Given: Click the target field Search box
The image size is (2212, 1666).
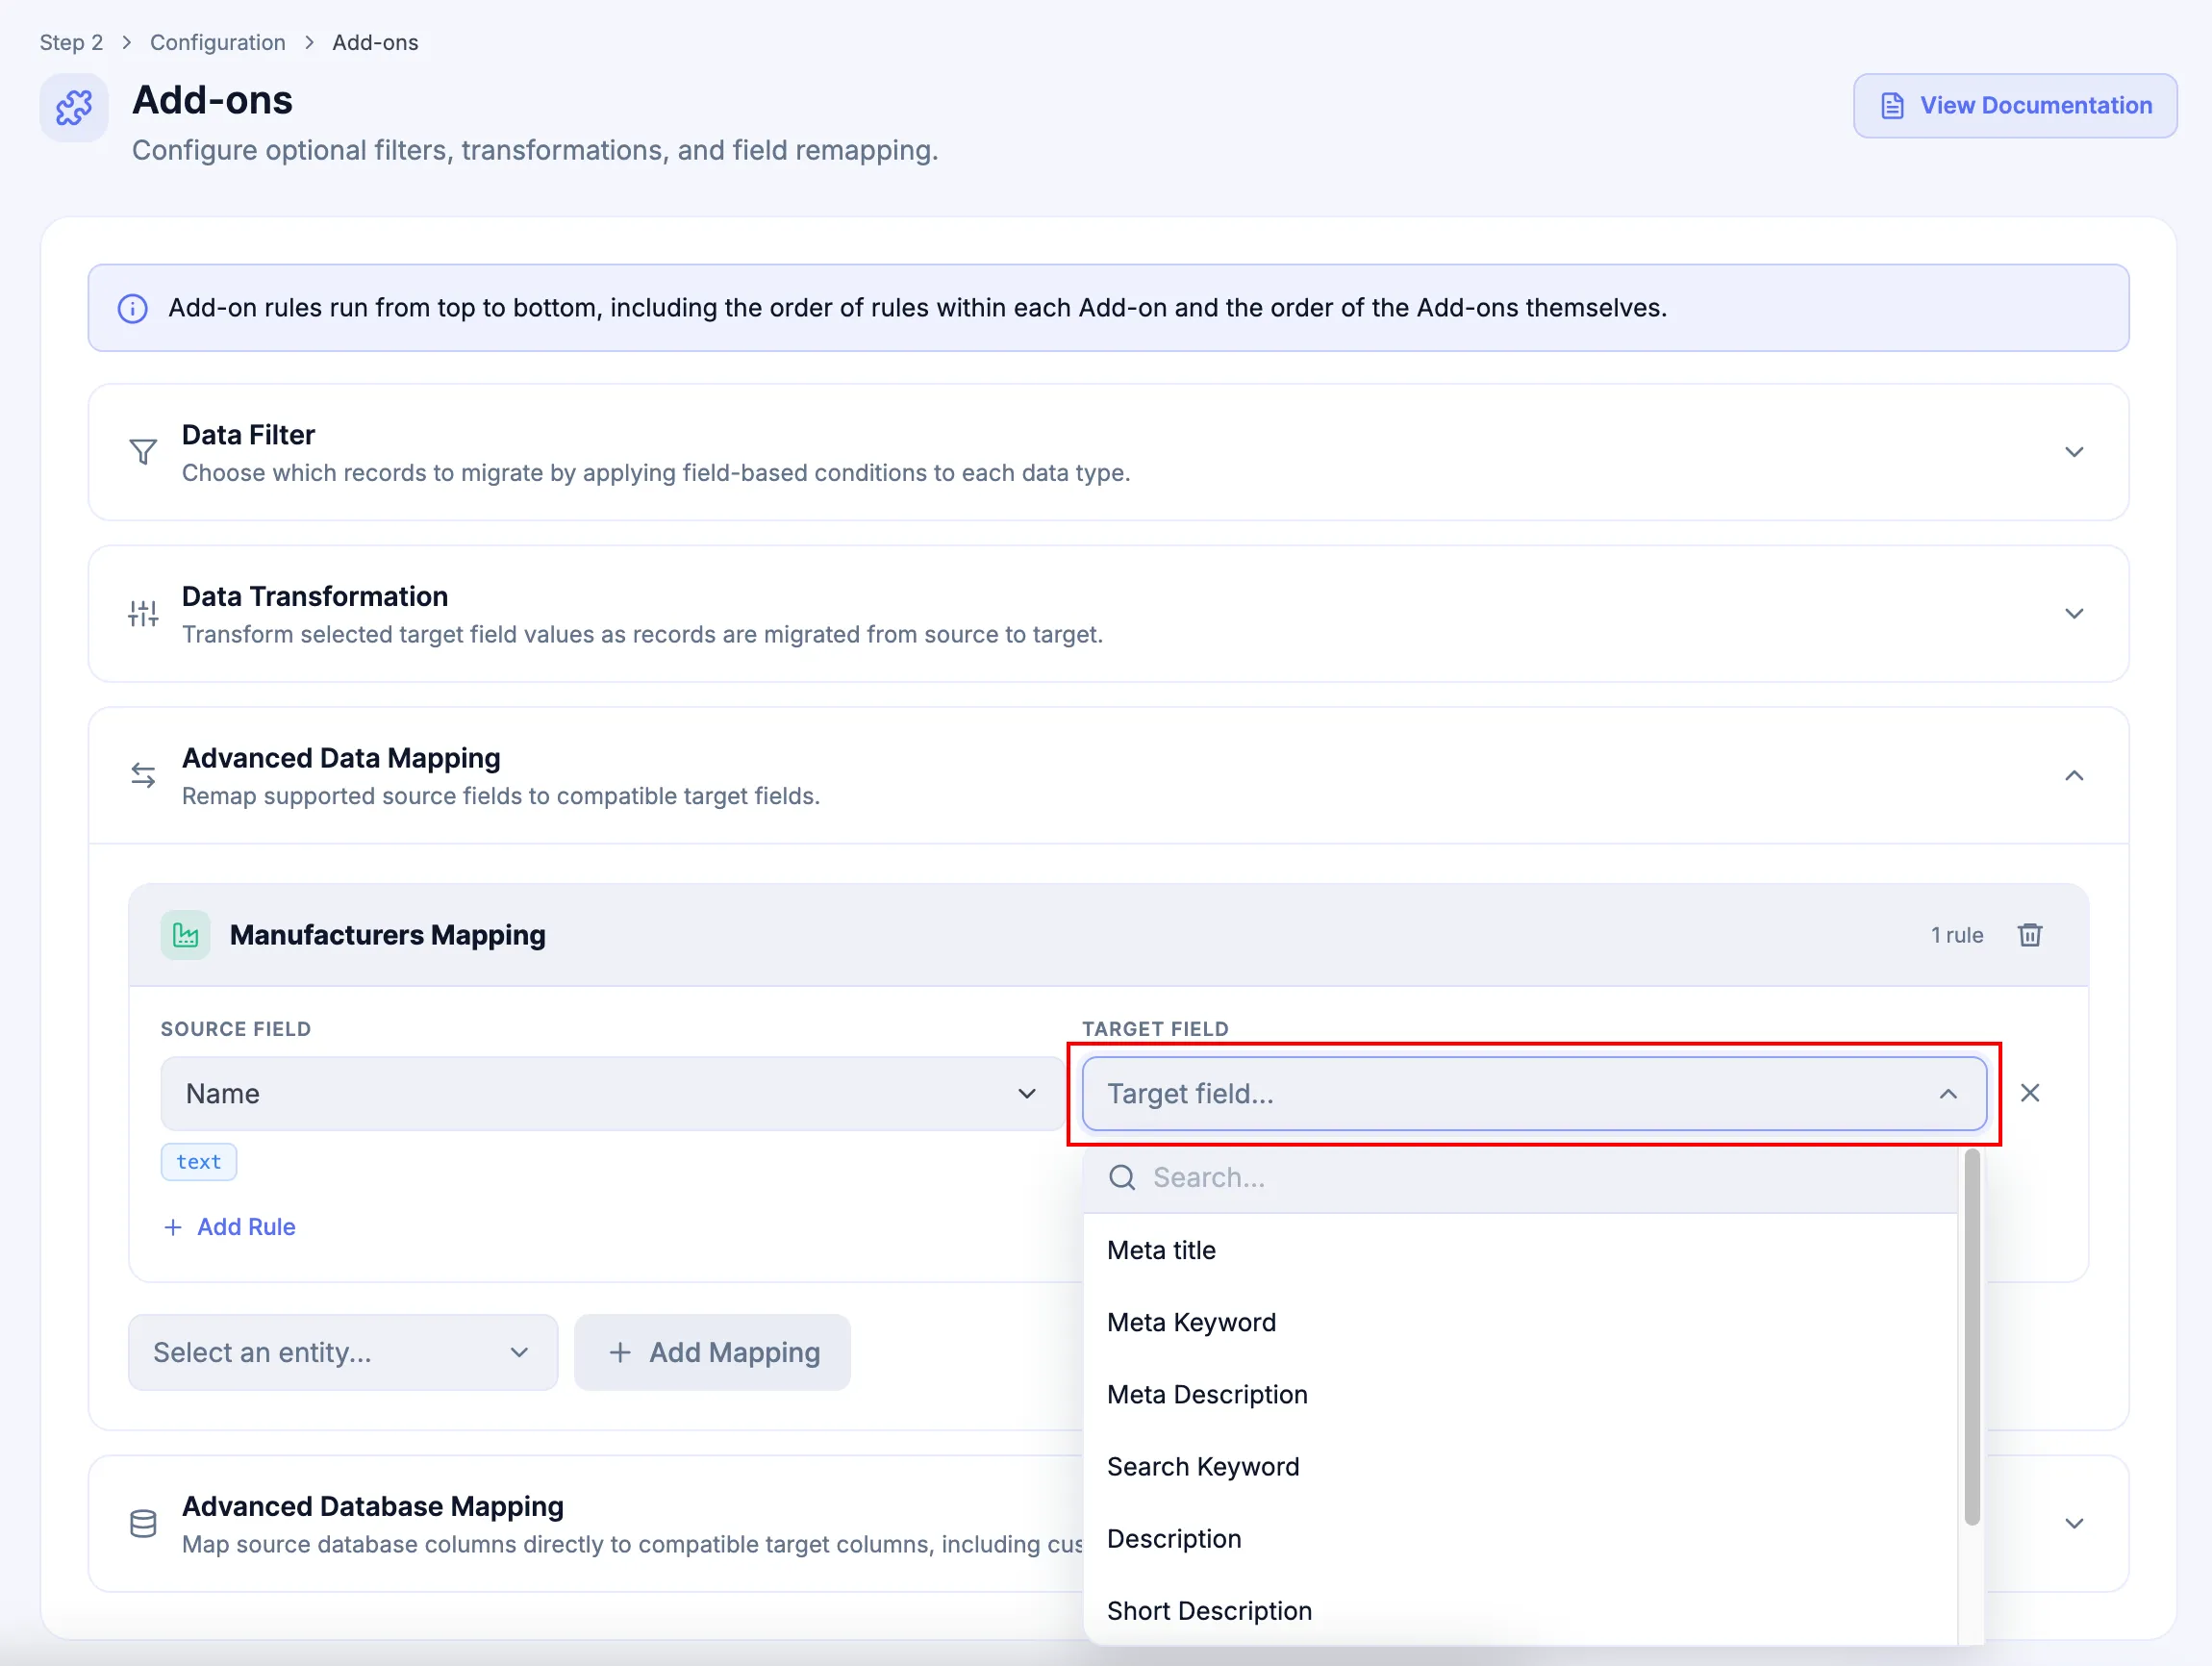Looking at the screenshot, I should pyautogui.click(x=1520, y=1177).
